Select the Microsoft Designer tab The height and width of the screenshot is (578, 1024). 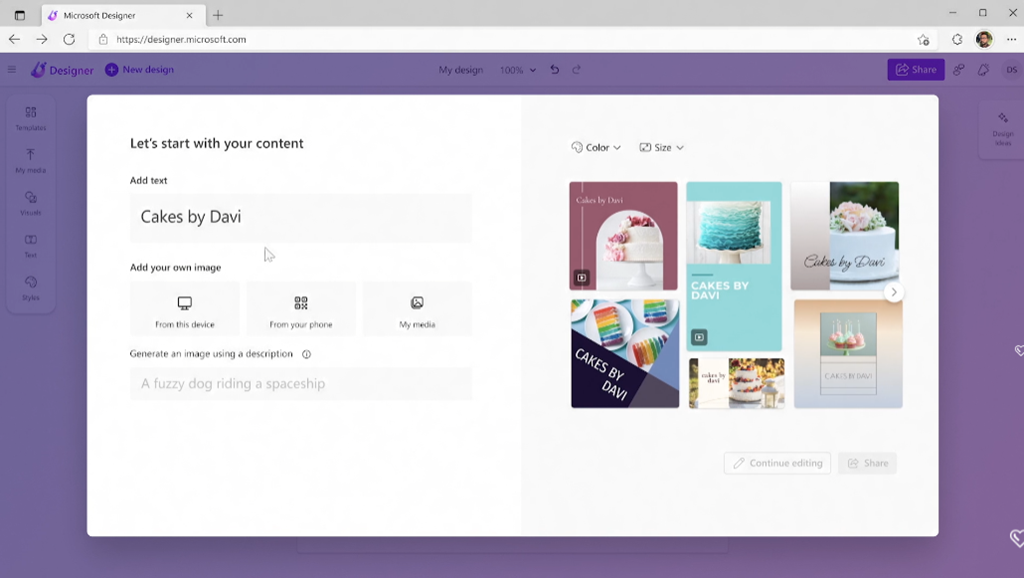tap(123, 15)
